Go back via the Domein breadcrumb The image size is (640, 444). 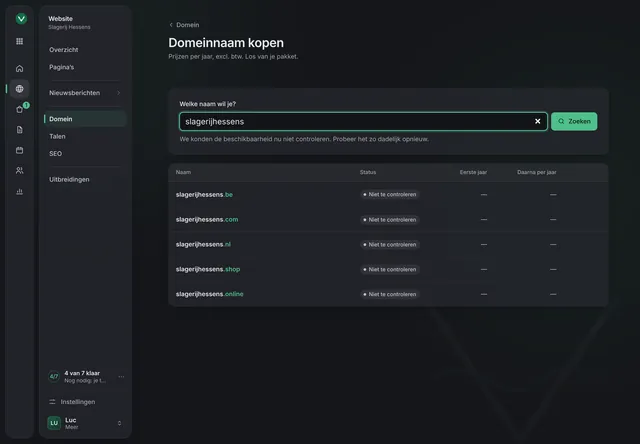point(184,25)
